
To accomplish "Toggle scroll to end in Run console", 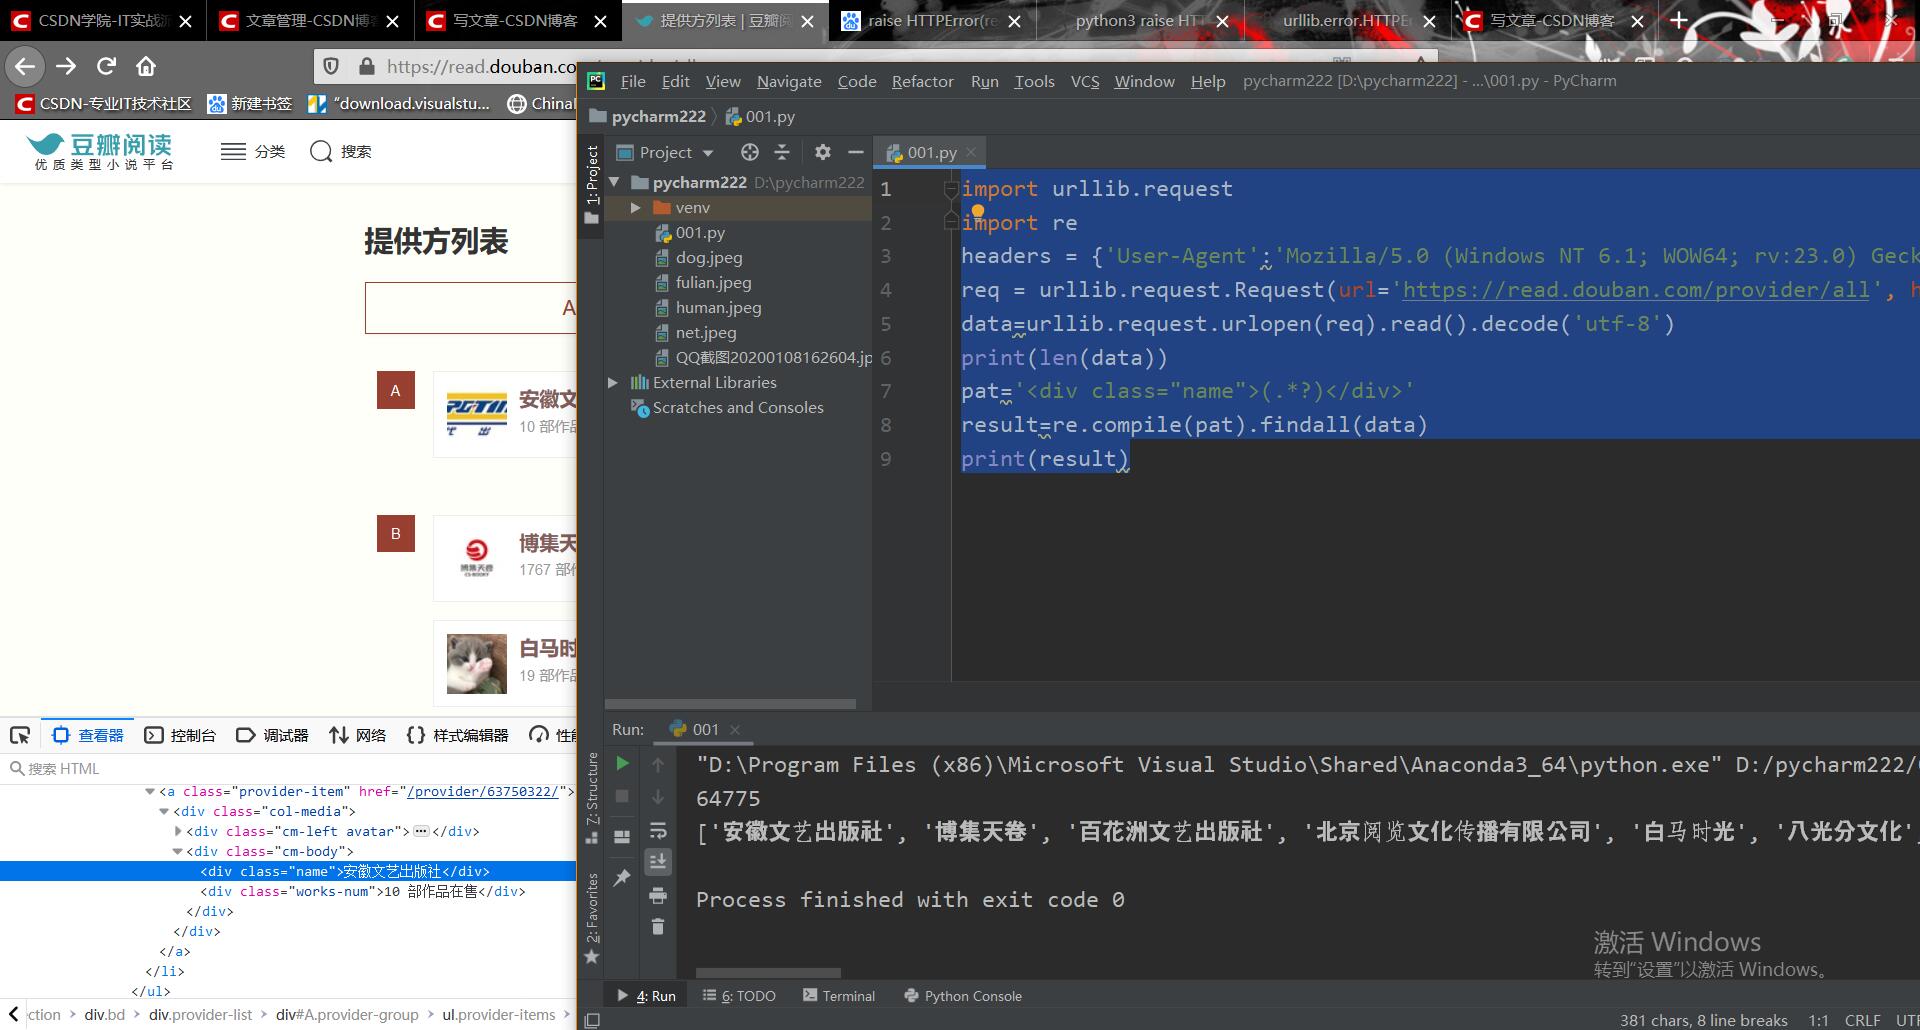I will [x=658, y=861].
